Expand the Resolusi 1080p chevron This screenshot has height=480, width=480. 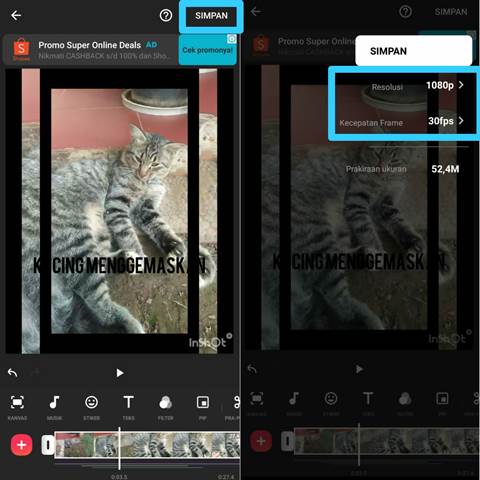click(461, 85)
